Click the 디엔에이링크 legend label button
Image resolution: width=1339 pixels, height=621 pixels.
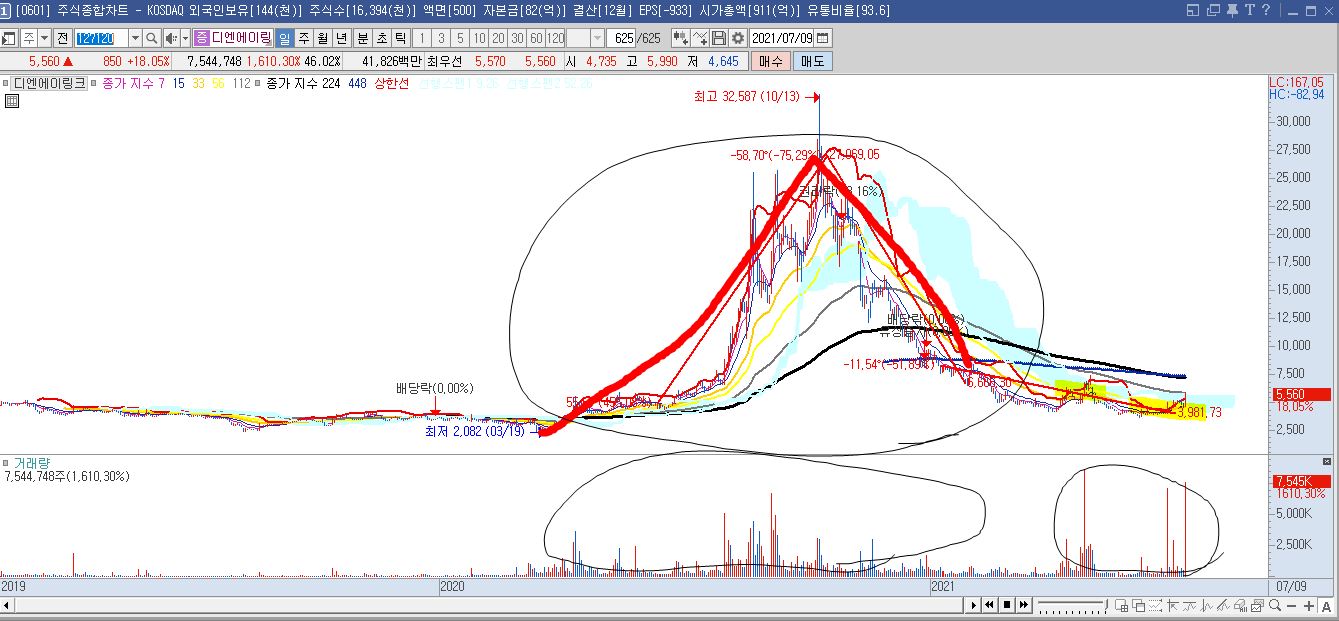[x=47, y=84]
